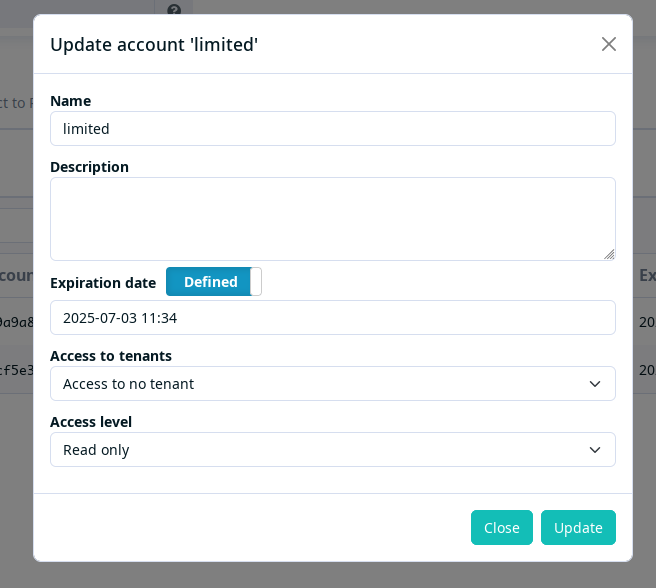Screen dimensions: 656x588
Task: Click the chevron arrow in Access level
Action: [x=595, y=450]
